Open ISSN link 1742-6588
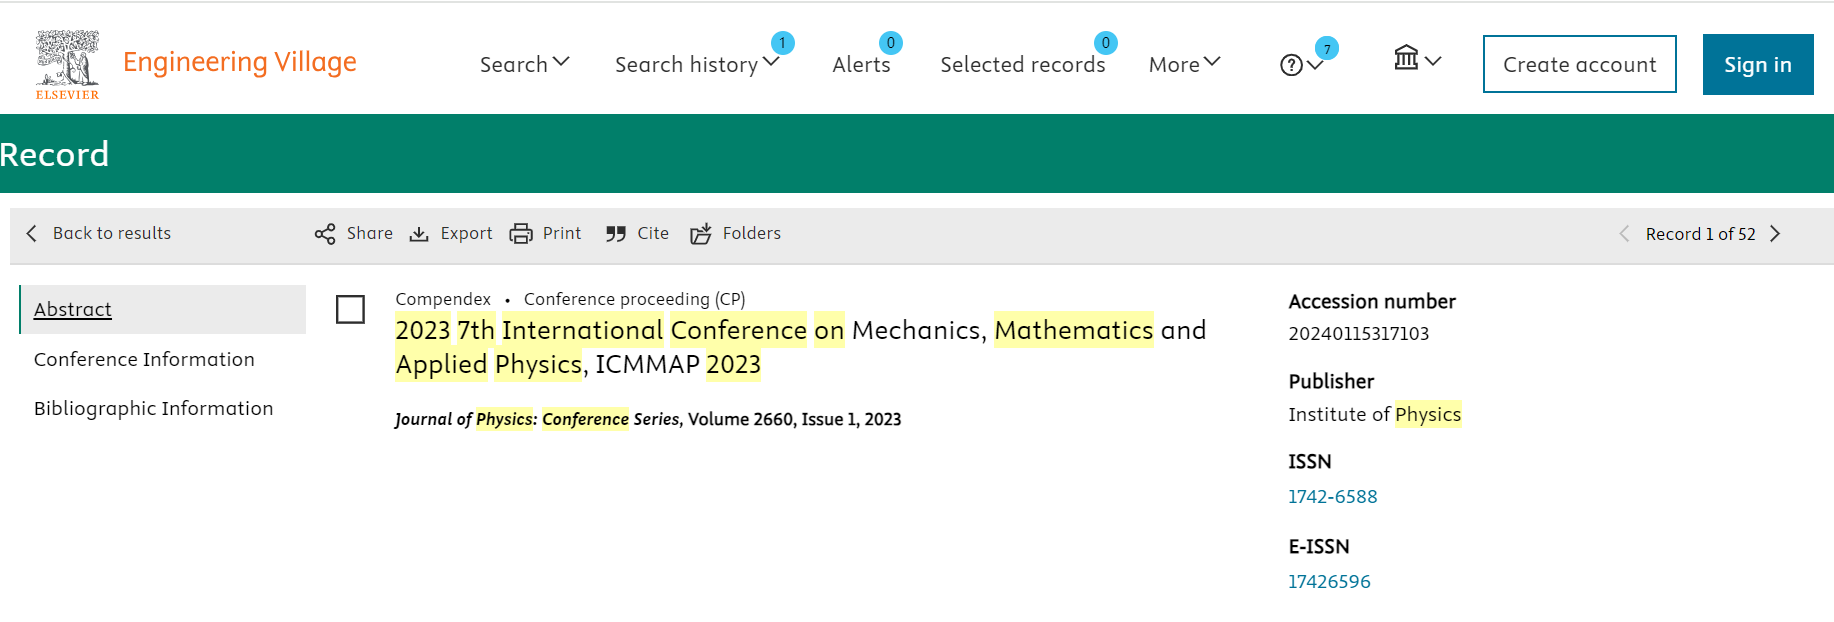 1332,496
